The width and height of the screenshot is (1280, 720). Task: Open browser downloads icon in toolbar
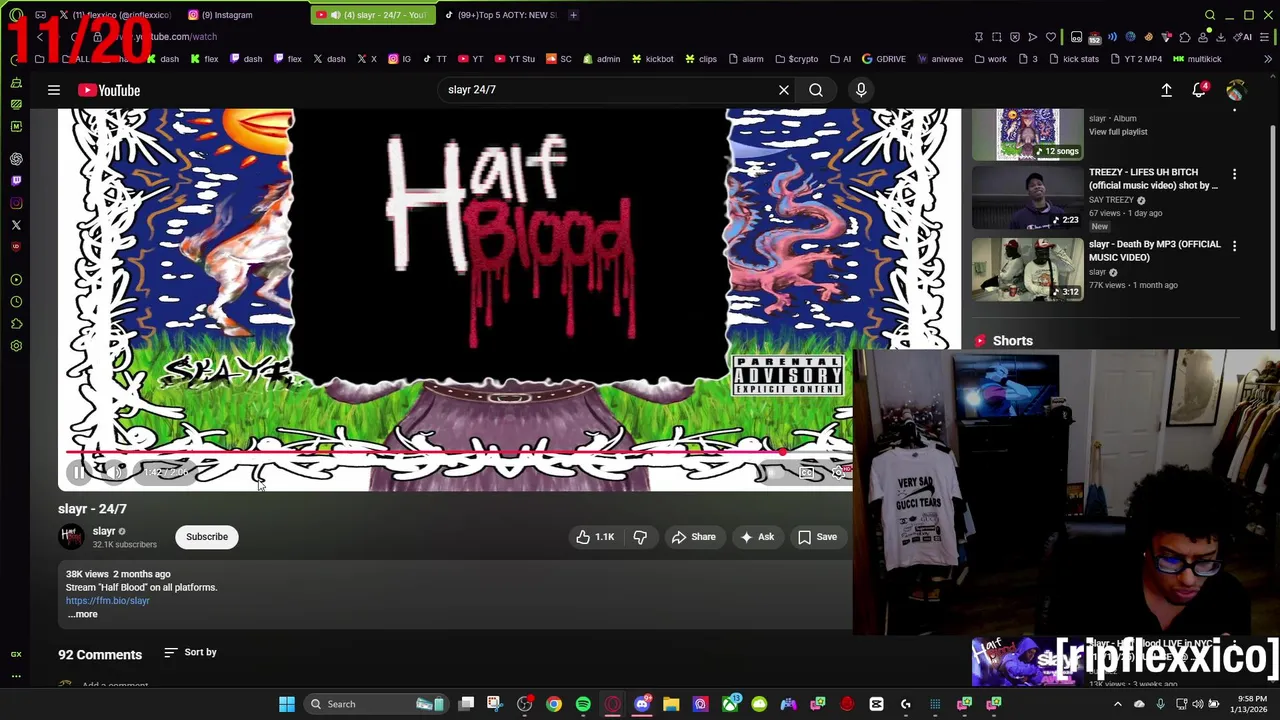pyautogui.click(x=1221, y=37)
